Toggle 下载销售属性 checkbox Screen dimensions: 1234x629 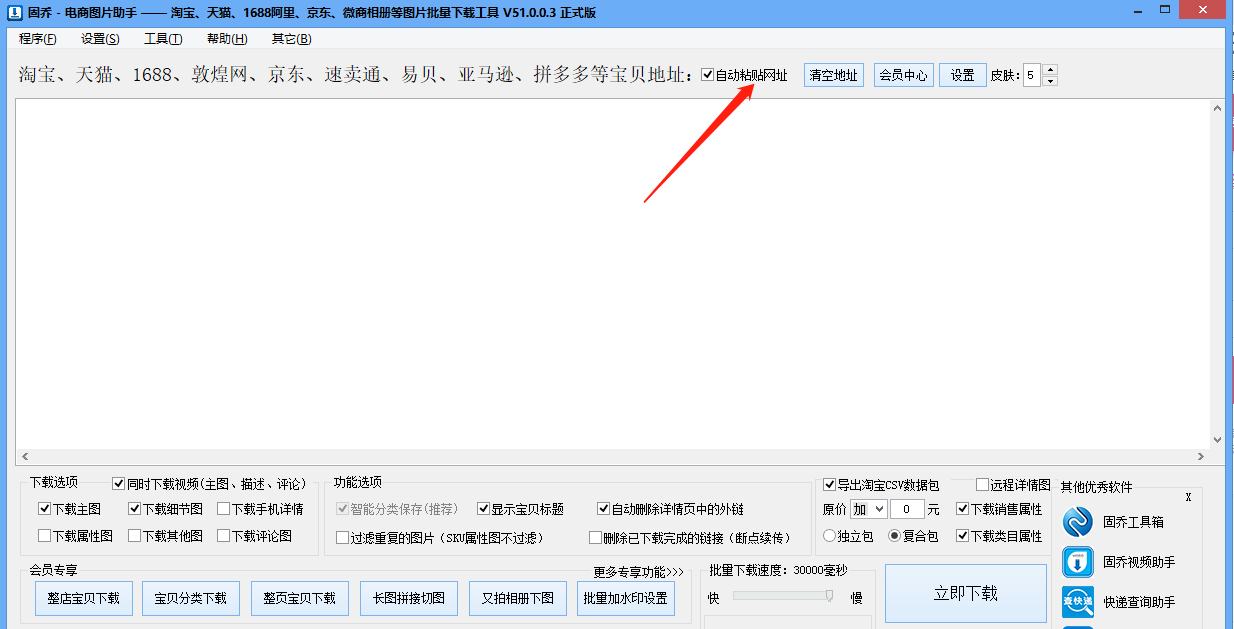coord(962,509)
